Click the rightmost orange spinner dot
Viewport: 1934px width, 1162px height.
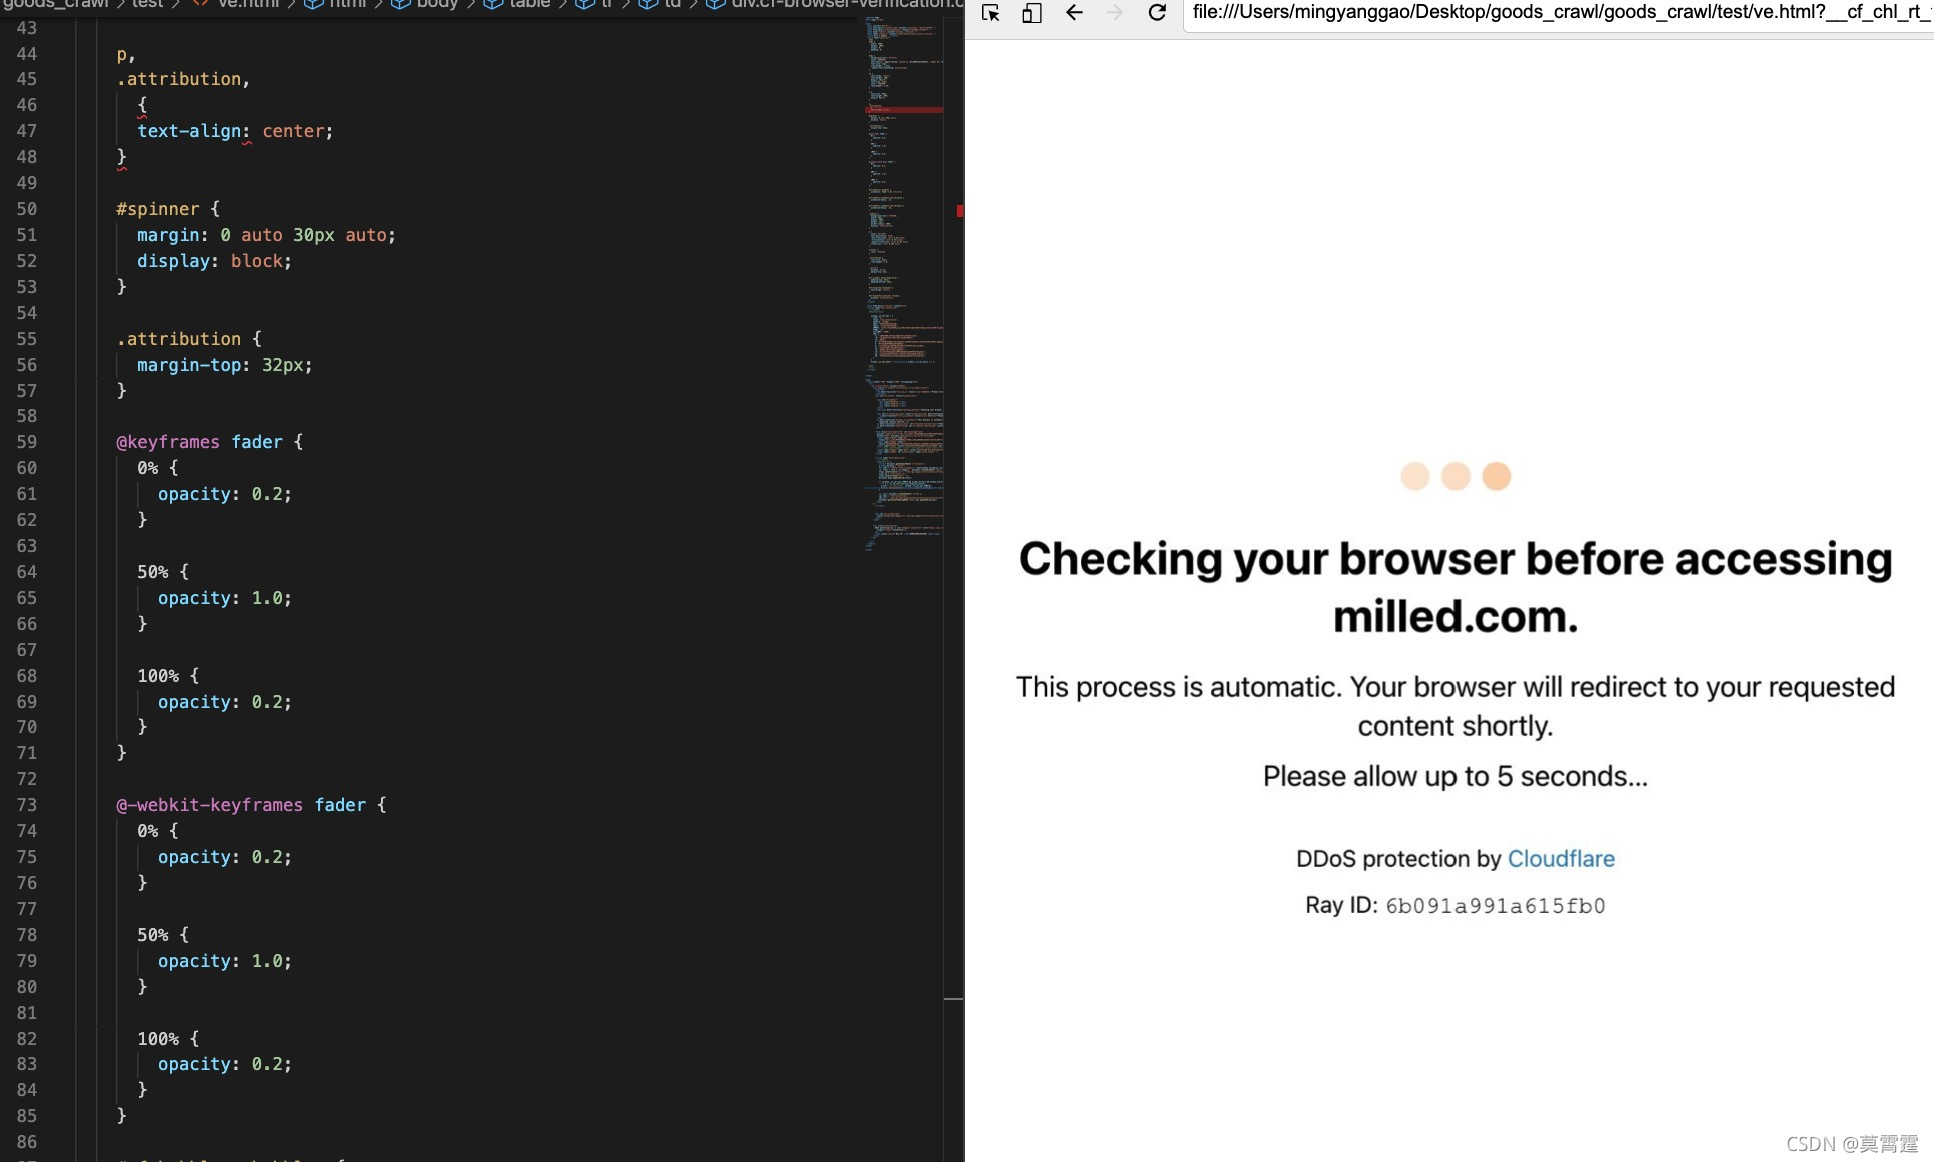[x=1496, y=476]
